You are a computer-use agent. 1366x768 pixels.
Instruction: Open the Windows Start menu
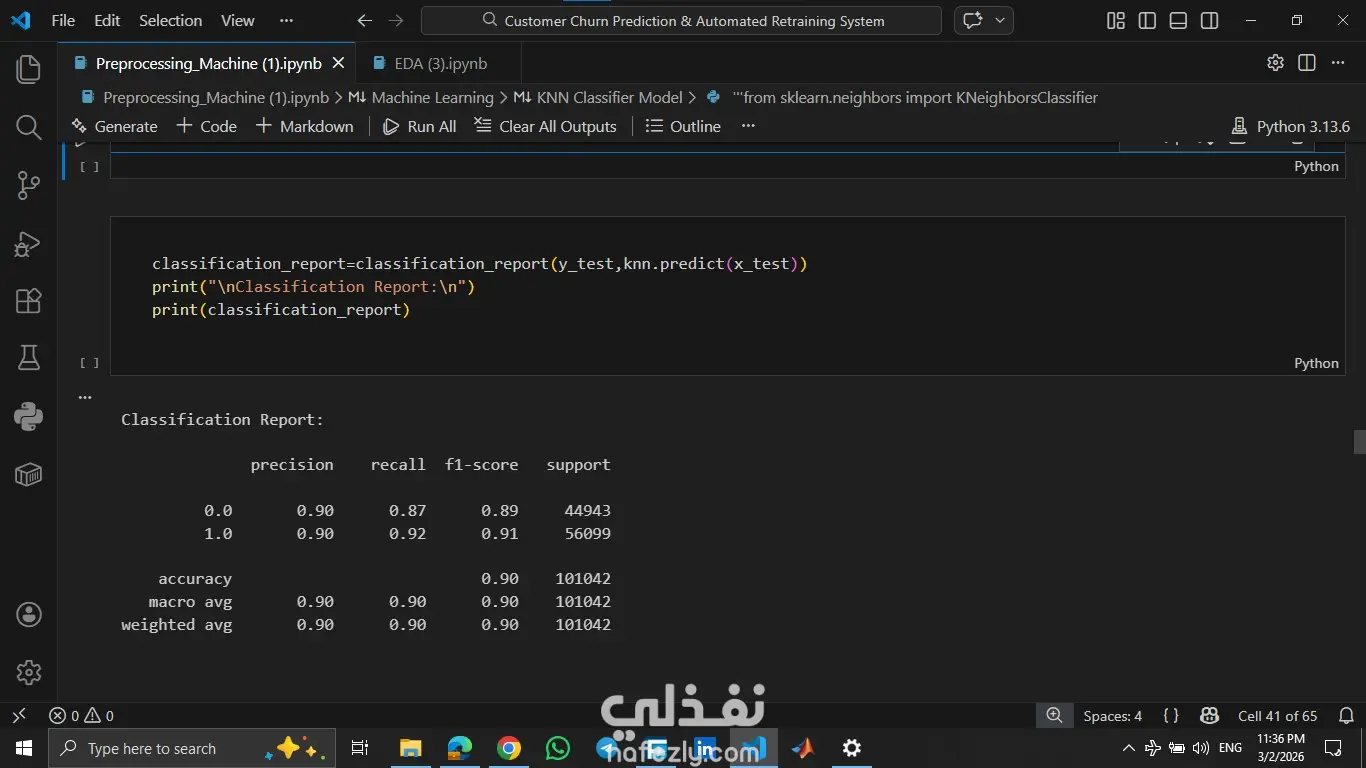coord(24,748)
